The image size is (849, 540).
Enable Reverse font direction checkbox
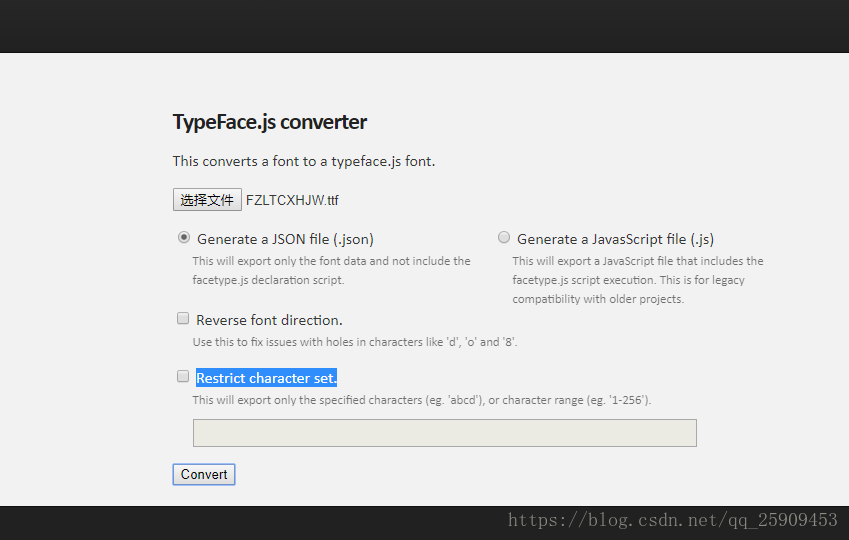coord(183,318)
